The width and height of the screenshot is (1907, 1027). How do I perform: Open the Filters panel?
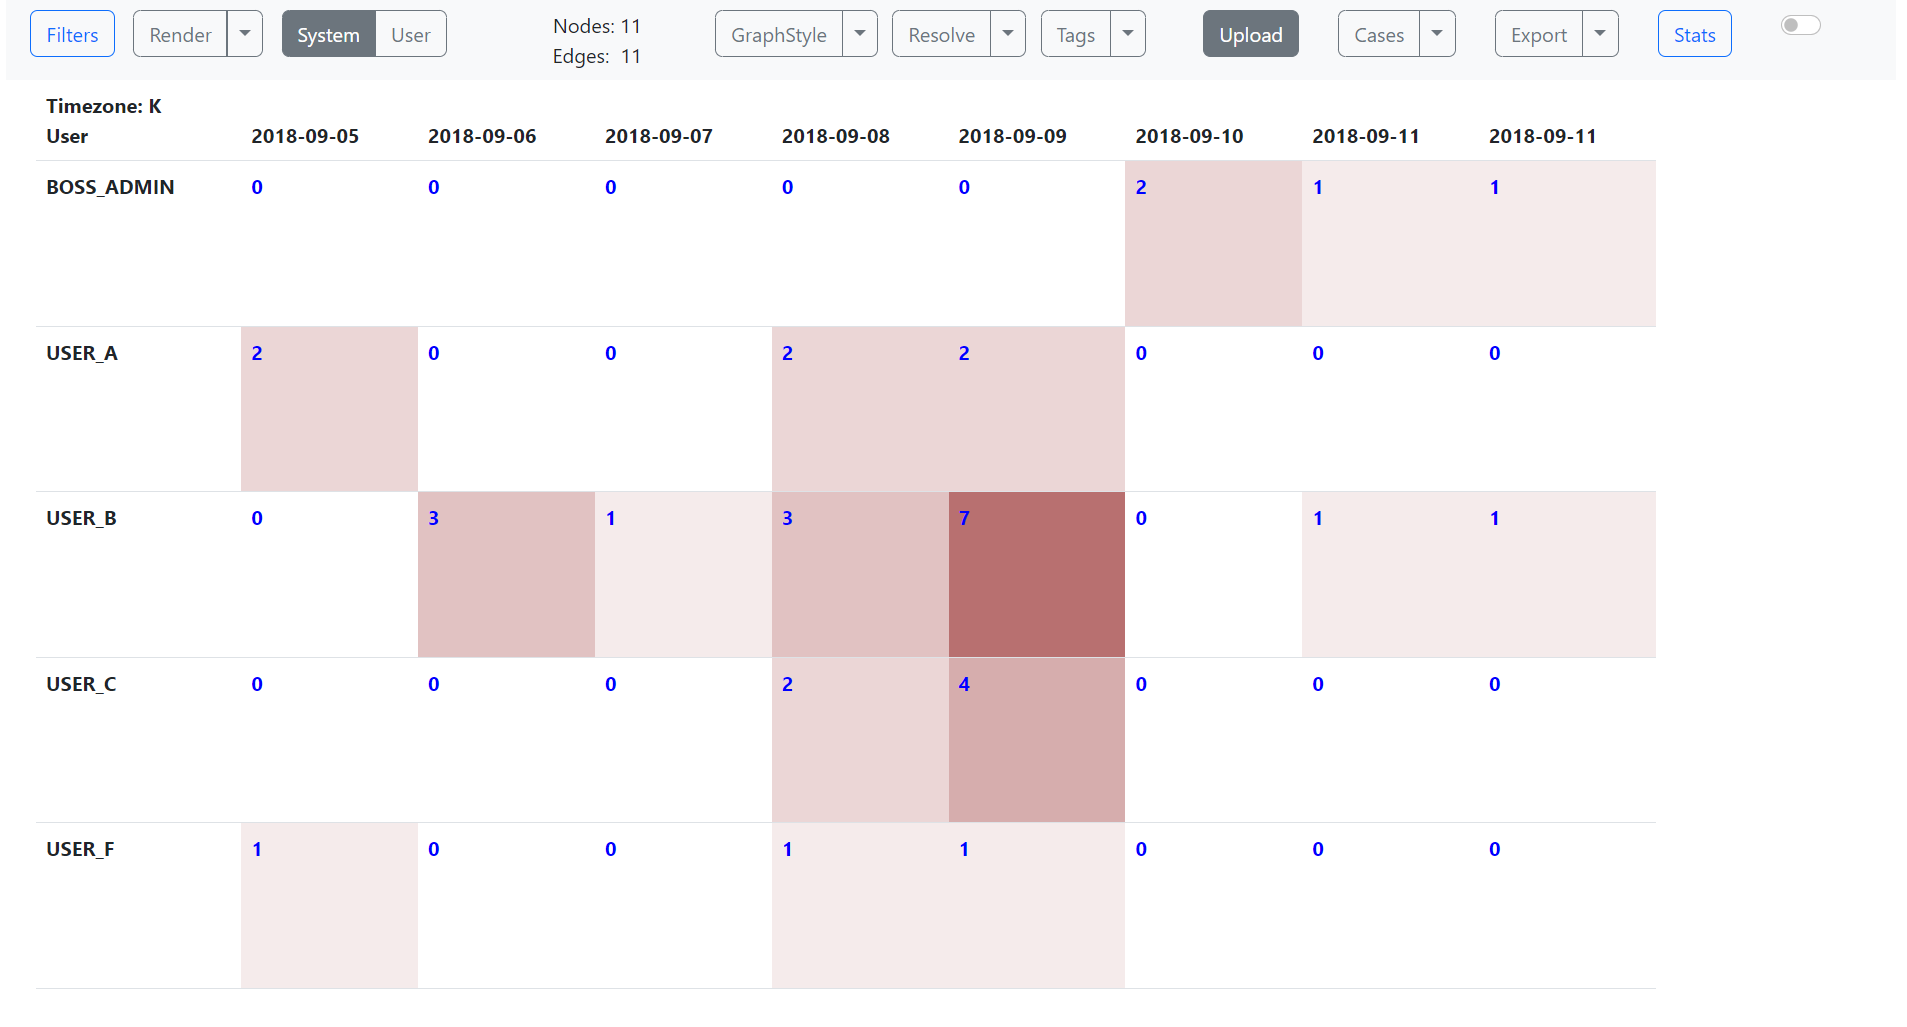[72, 35]
